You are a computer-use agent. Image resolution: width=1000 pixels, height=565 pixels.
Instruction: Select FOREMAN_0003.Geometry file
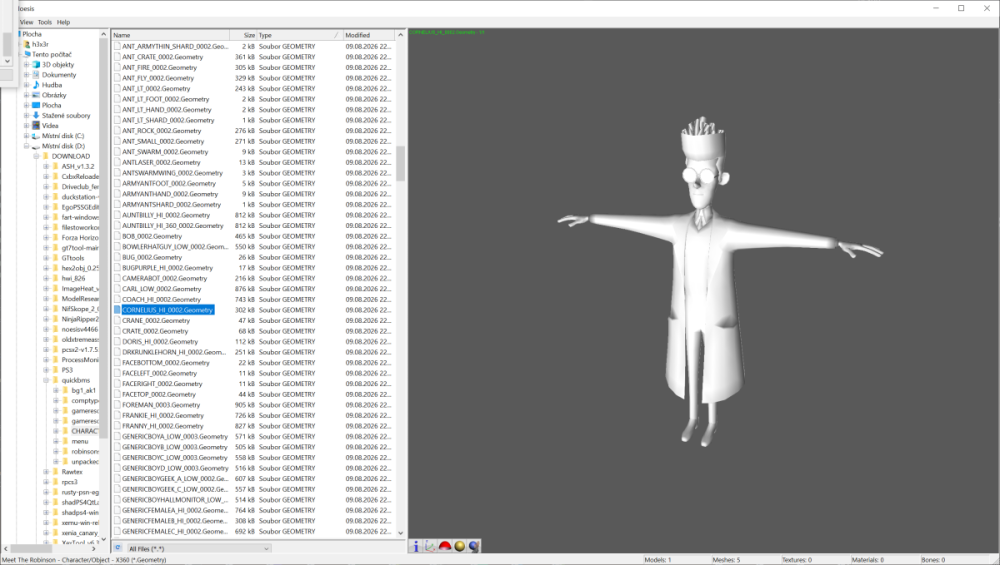[x=161, y=405]
